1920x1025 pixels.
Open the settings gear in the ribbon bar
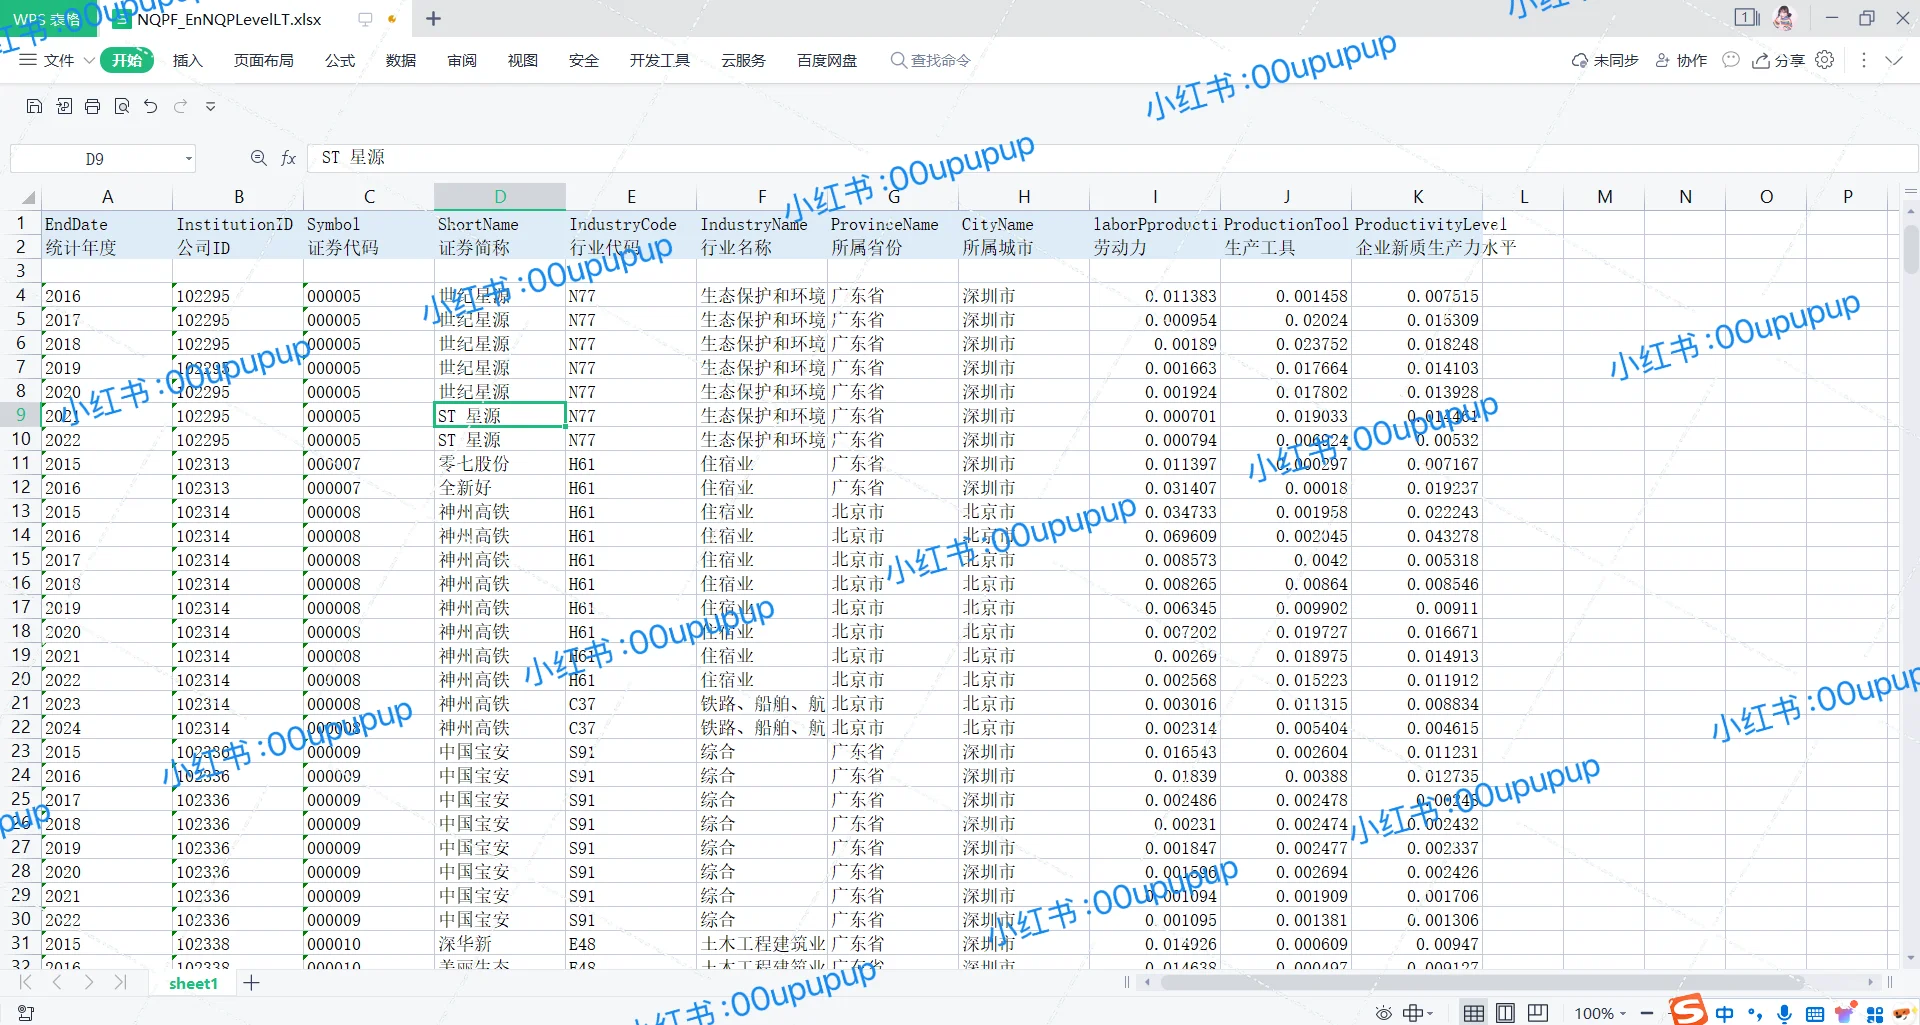click(1825, 60)
